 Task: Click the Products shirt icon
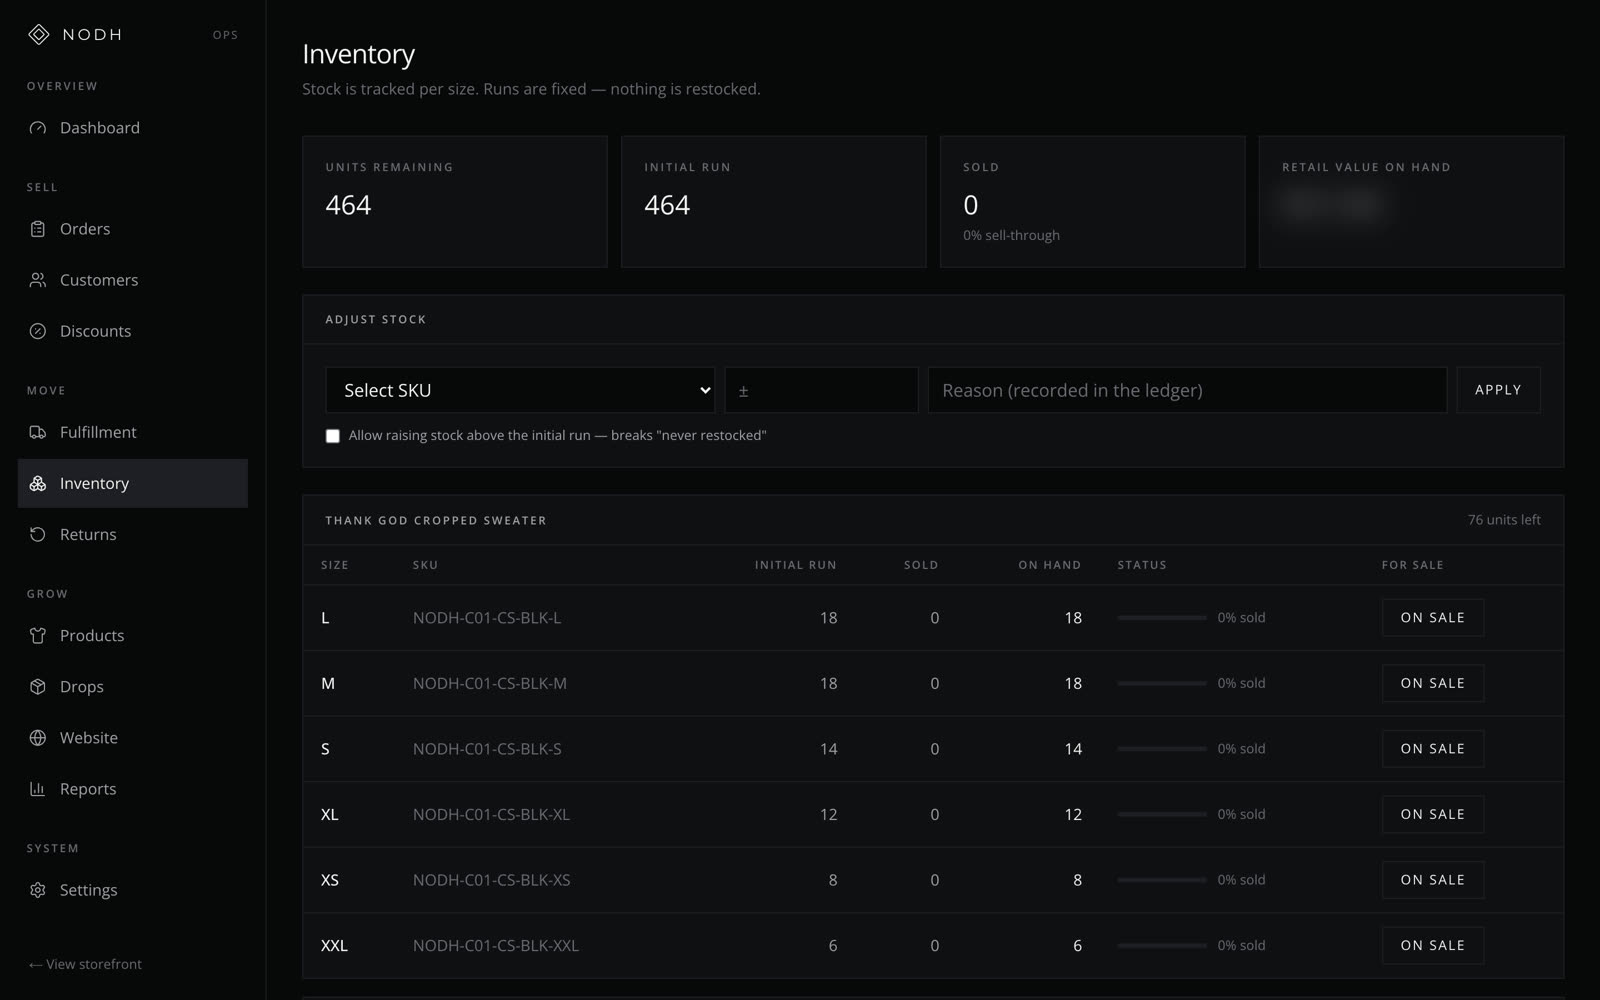pyautogui.click(x=38, y=636)
